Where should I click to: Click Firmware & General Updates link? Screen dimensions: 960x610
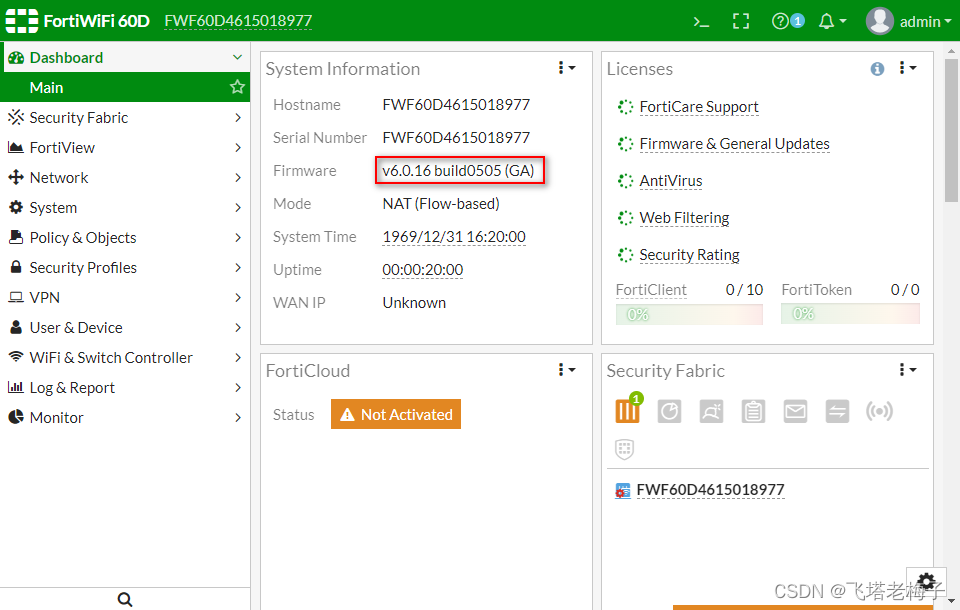(734, 144)
